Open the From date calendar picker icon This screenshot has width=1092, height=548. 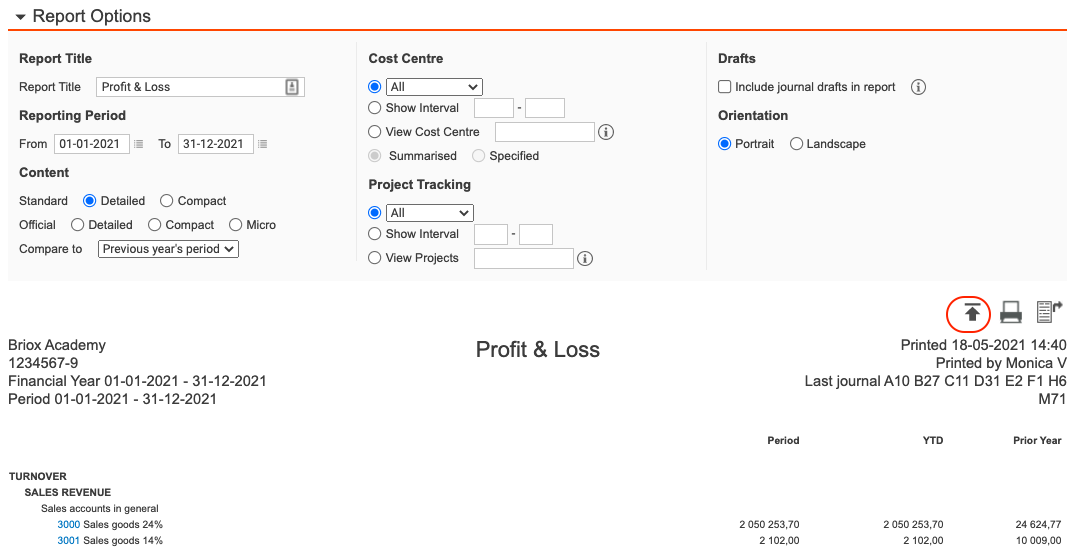139,144
